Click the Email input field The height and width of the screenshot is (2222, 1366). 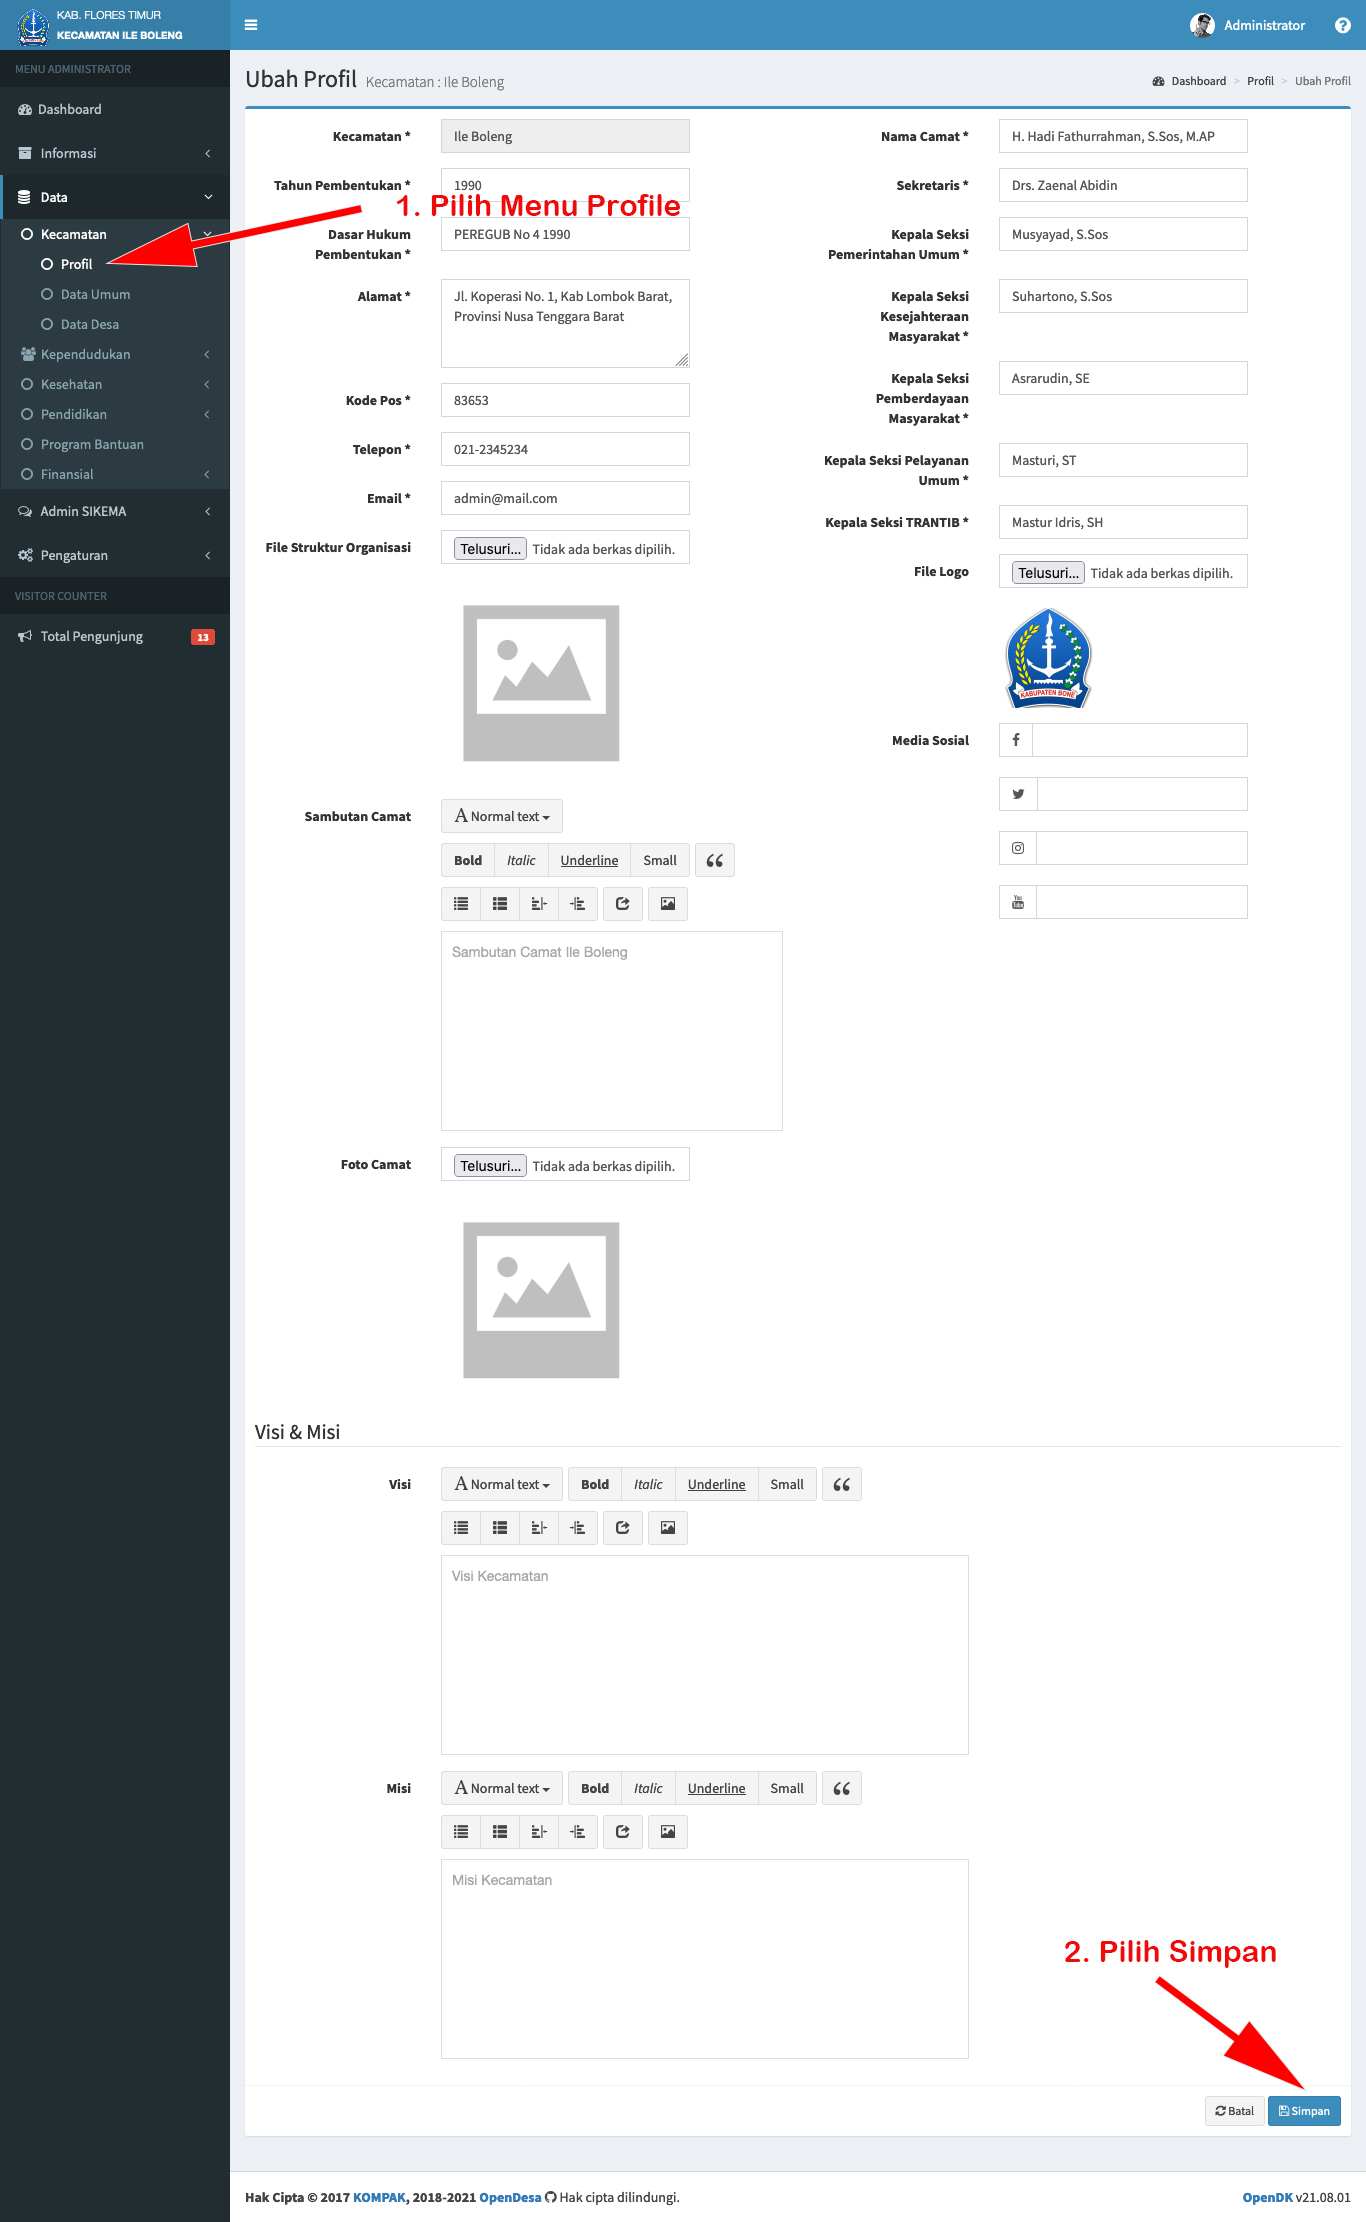coord(565,498)
